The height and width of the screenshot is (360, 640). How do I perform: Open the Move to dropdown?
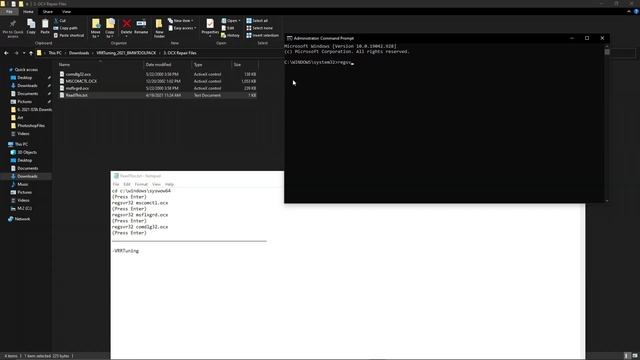96,28
